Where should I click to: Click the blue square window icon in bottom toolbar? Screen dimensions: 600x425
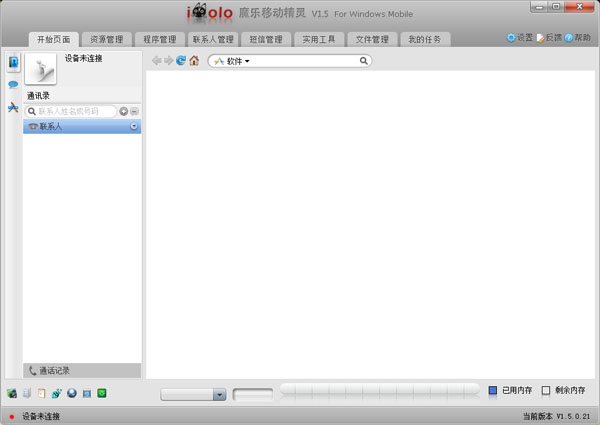pos(87,393)
